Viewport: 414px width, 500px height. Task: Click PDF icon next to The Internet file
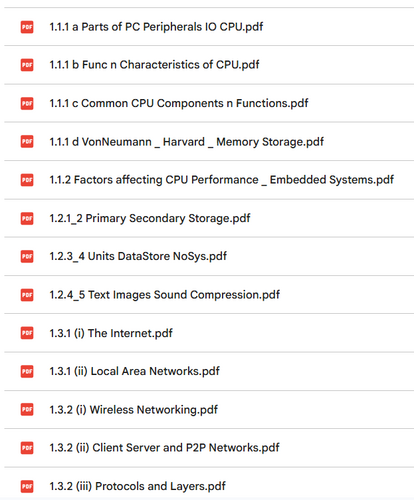coord(27,333)
